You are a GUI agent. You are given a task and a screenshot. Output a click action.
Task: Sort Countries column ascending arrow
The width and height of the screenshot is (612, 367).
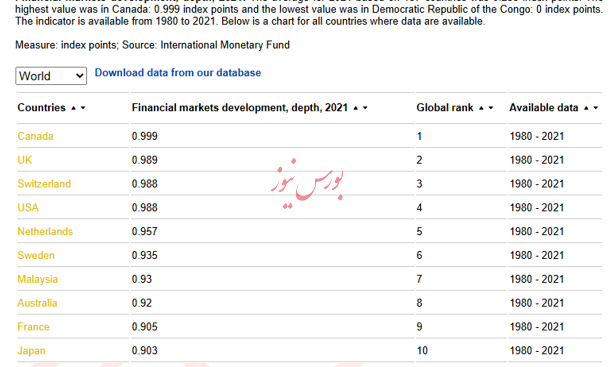click(73, 108)
